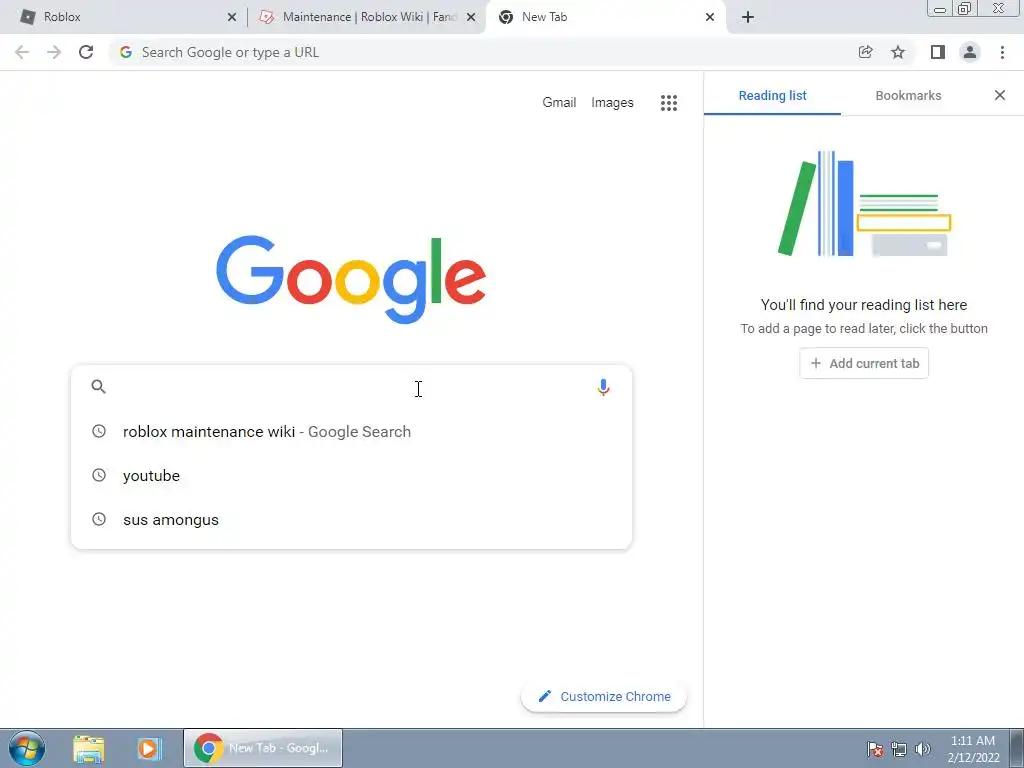This screenshot has height=768, width=1024.
Task: Click the browser forward arrow
Action: pos(54,52)
